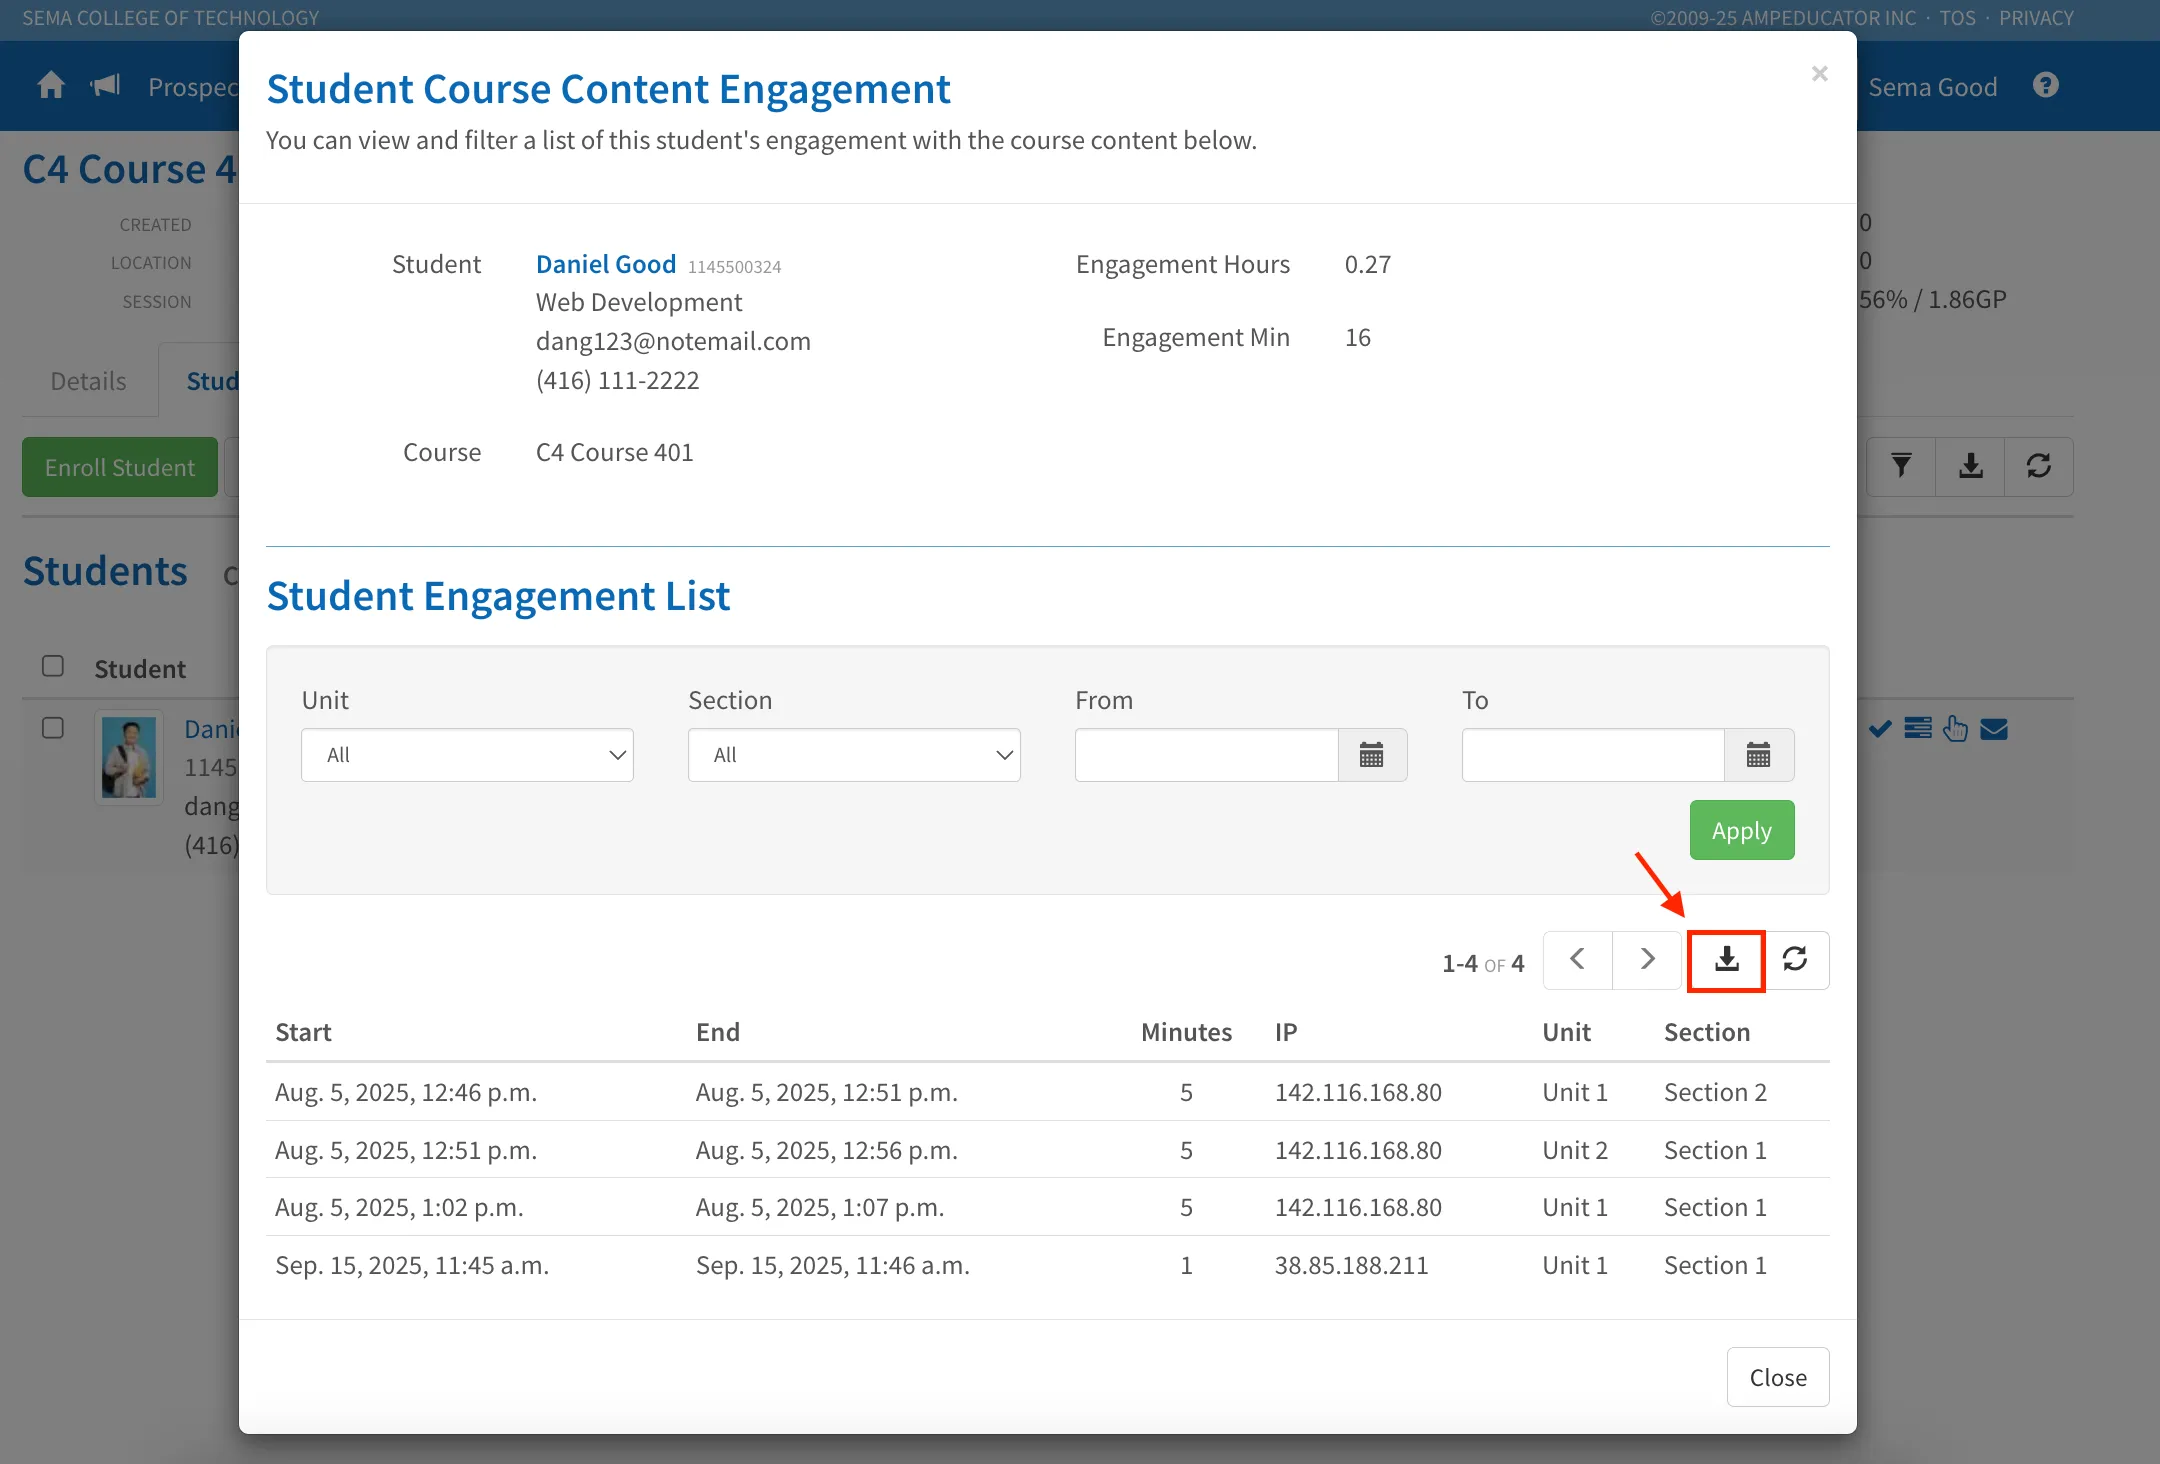Apply the engagement filters

pyautogui.click(x=1742, y=830)
